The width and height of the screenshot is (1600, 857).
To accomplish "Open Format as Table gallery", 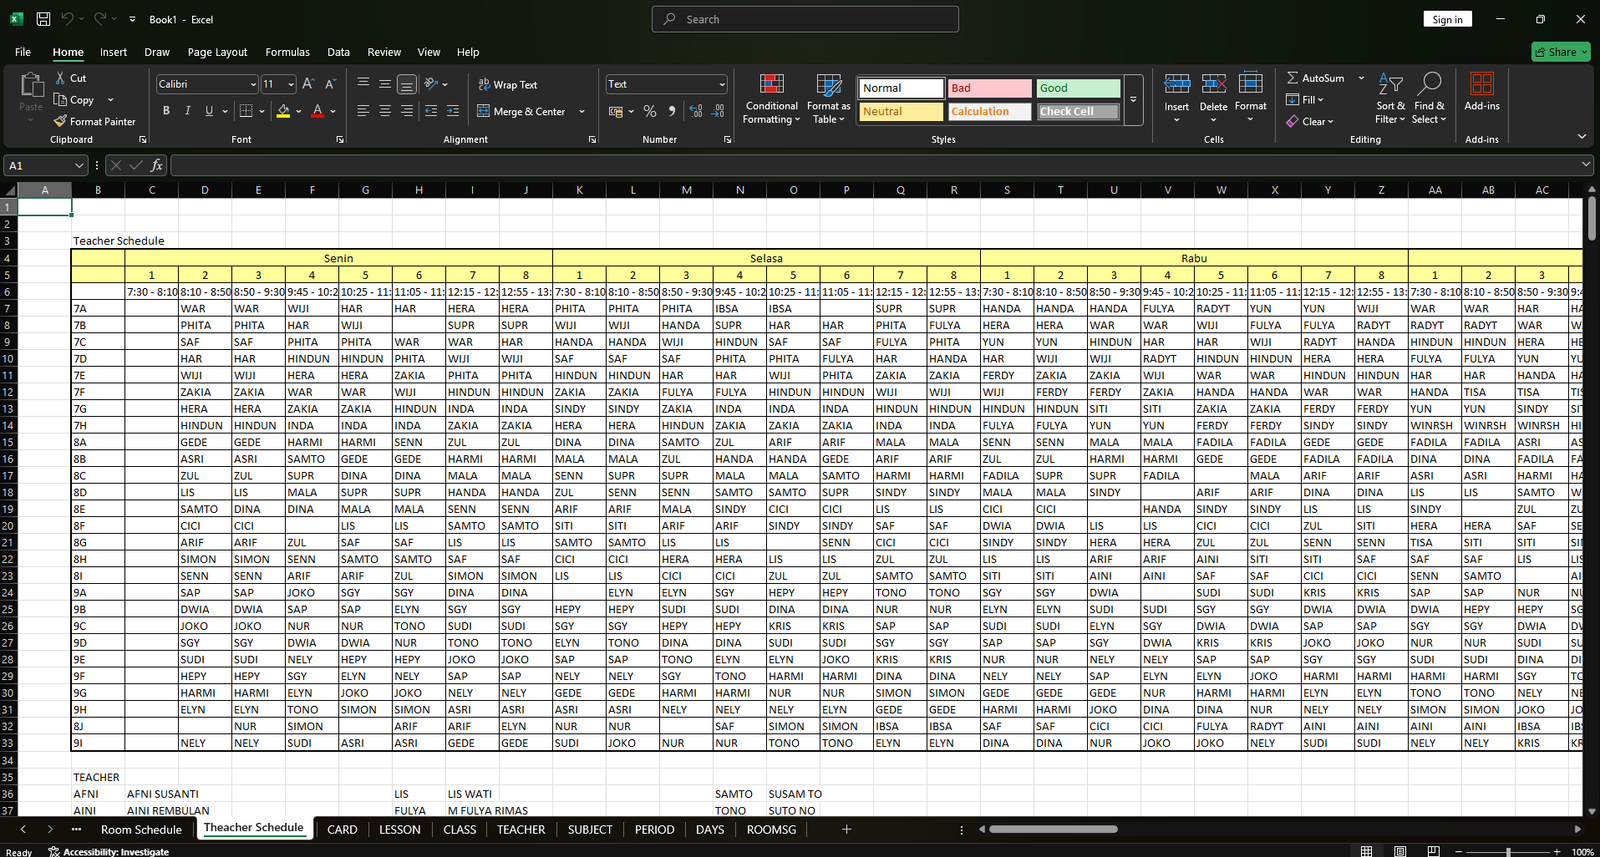I will click(828, 99).
